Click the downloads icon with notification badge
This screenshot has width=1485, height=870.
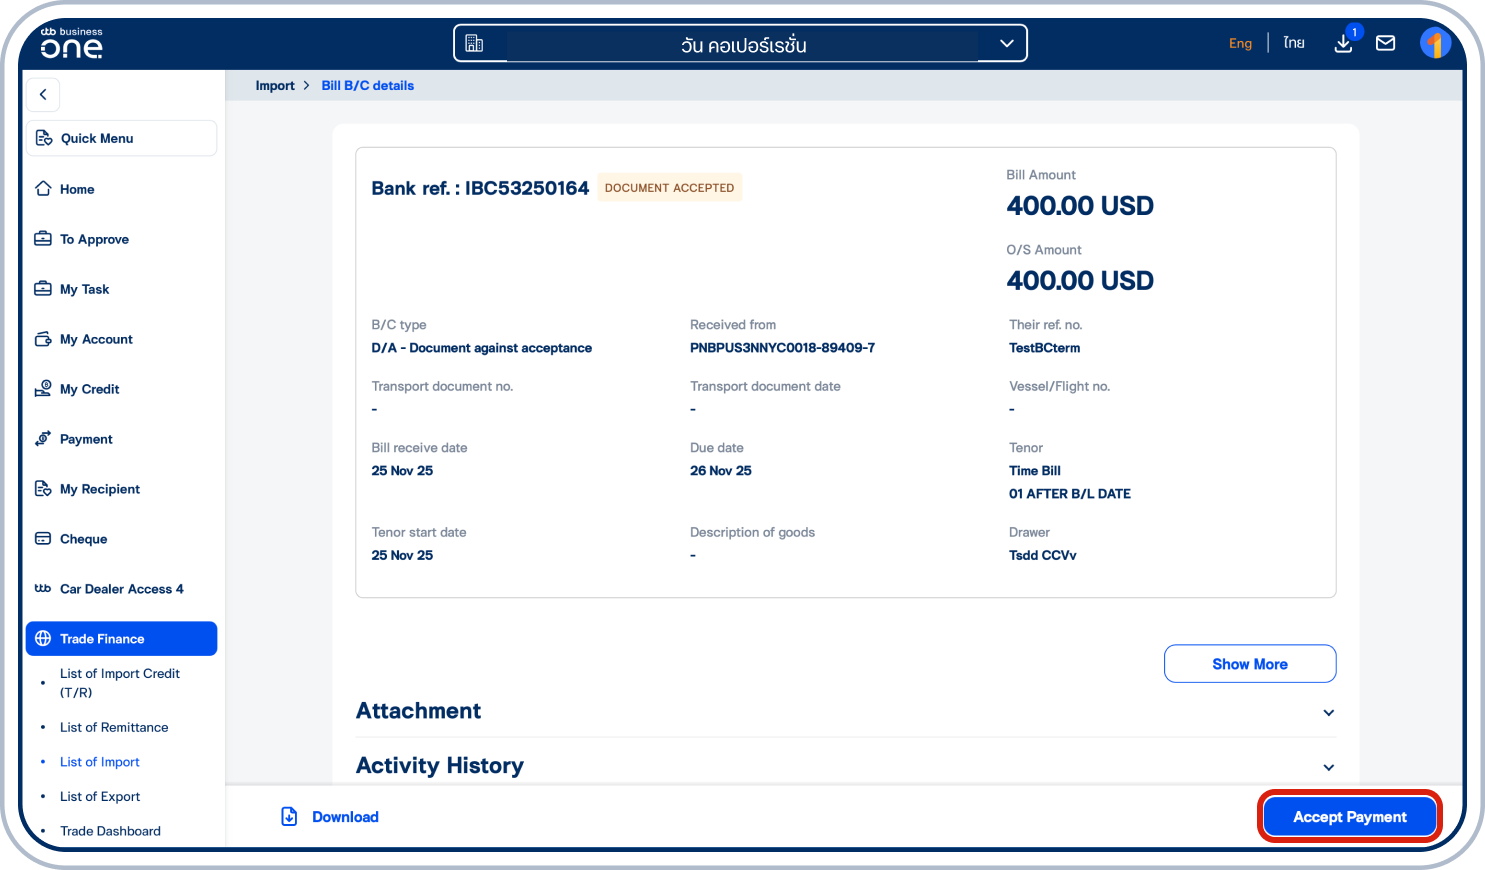[1343, 45]
